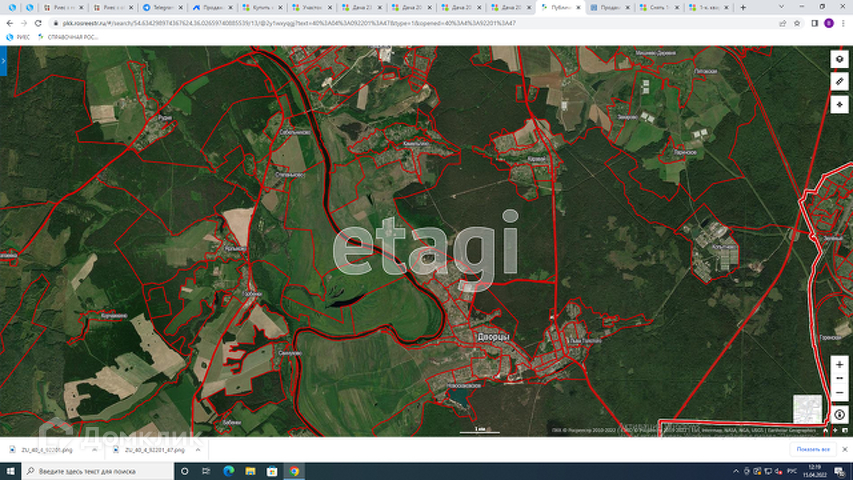Toggle the browser side panel
Screen dimensions: 853x480
tap(814, 23)
